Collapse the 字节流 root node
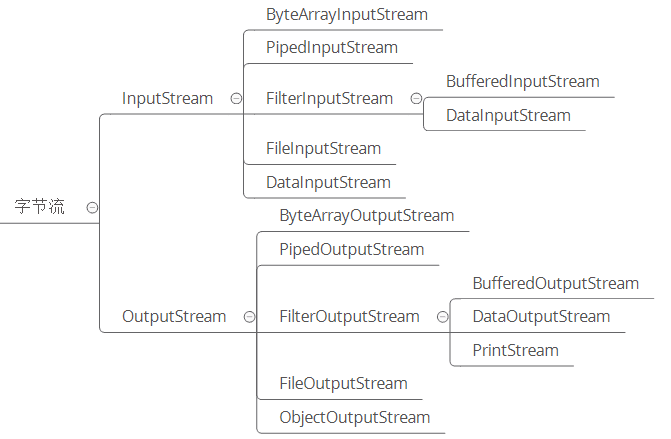Image resolution: width=671 pixels, height=439 pixels. click(92, 208)
